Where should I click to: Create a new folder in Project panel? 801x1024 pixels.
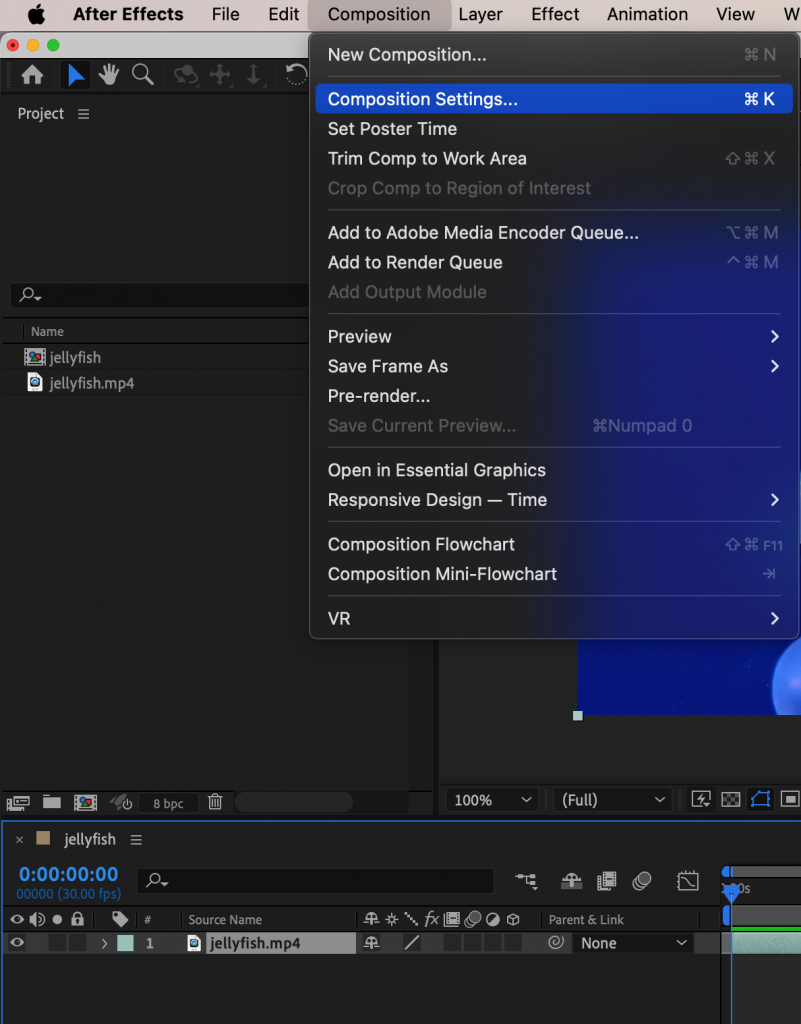tap(52, 801)
